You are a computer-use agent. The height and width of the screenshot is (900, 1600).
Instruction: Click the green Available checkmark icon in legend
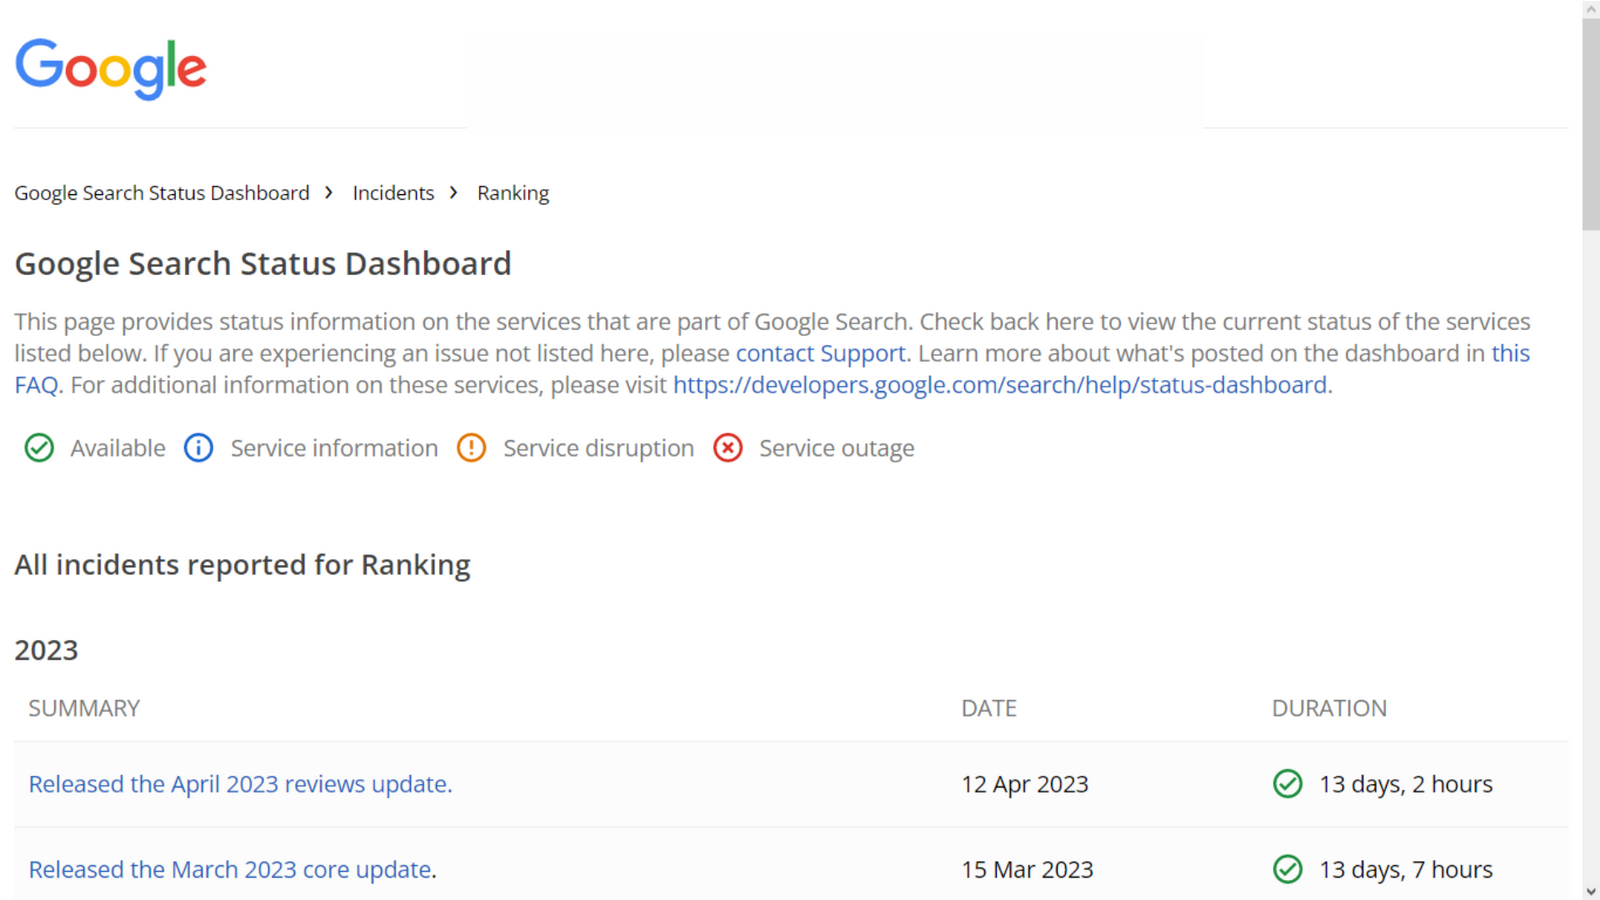point(39,448)
